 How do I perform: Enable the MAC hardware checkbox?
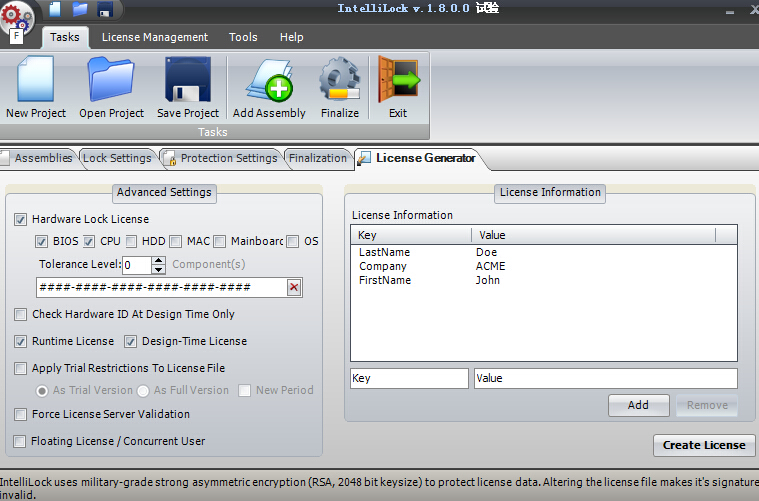tap(175, 241)
